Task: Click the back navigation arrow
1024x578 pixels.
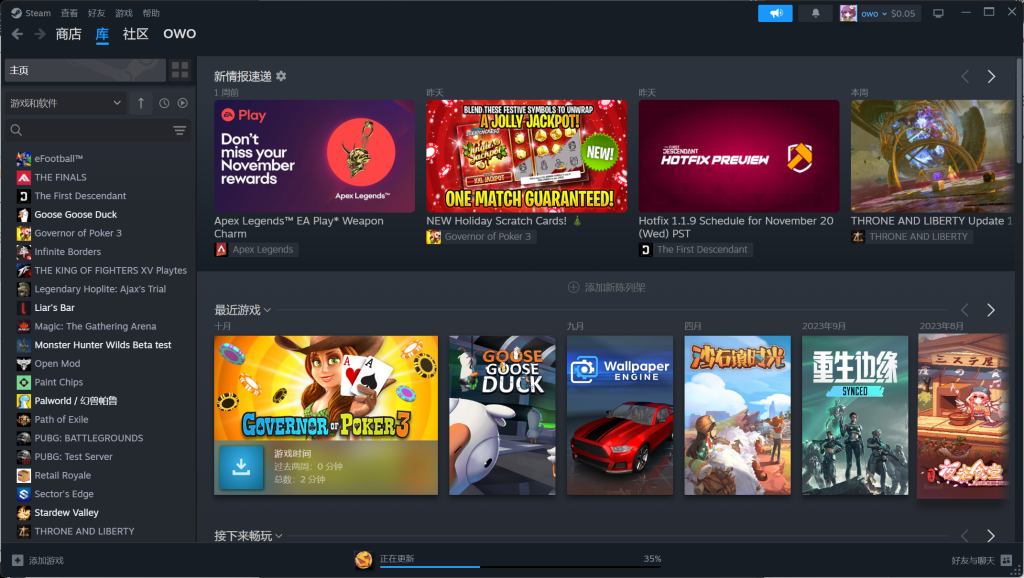Action: click(x=18, y=34)
